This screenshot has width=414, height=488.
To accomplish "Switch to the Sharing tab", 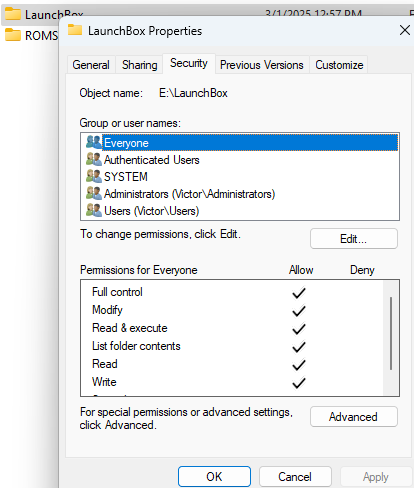I will (x=139, y=65).
